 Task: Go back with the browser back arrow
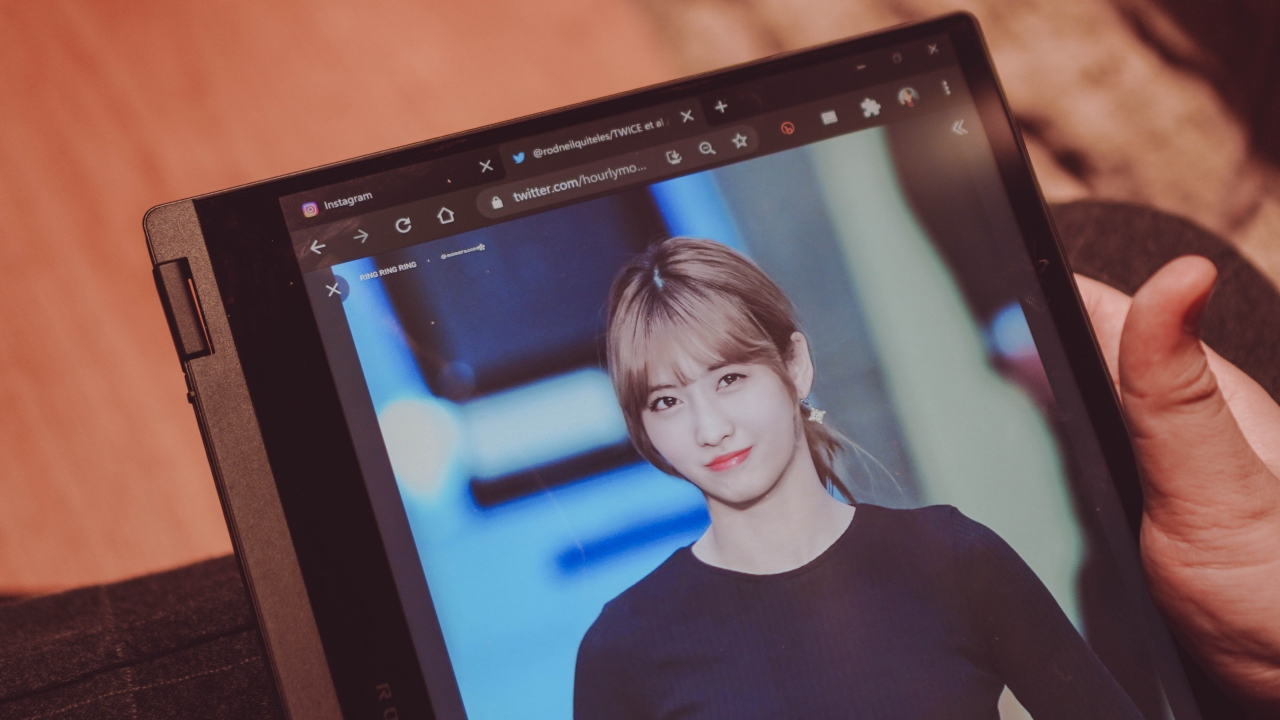[318, 246]
